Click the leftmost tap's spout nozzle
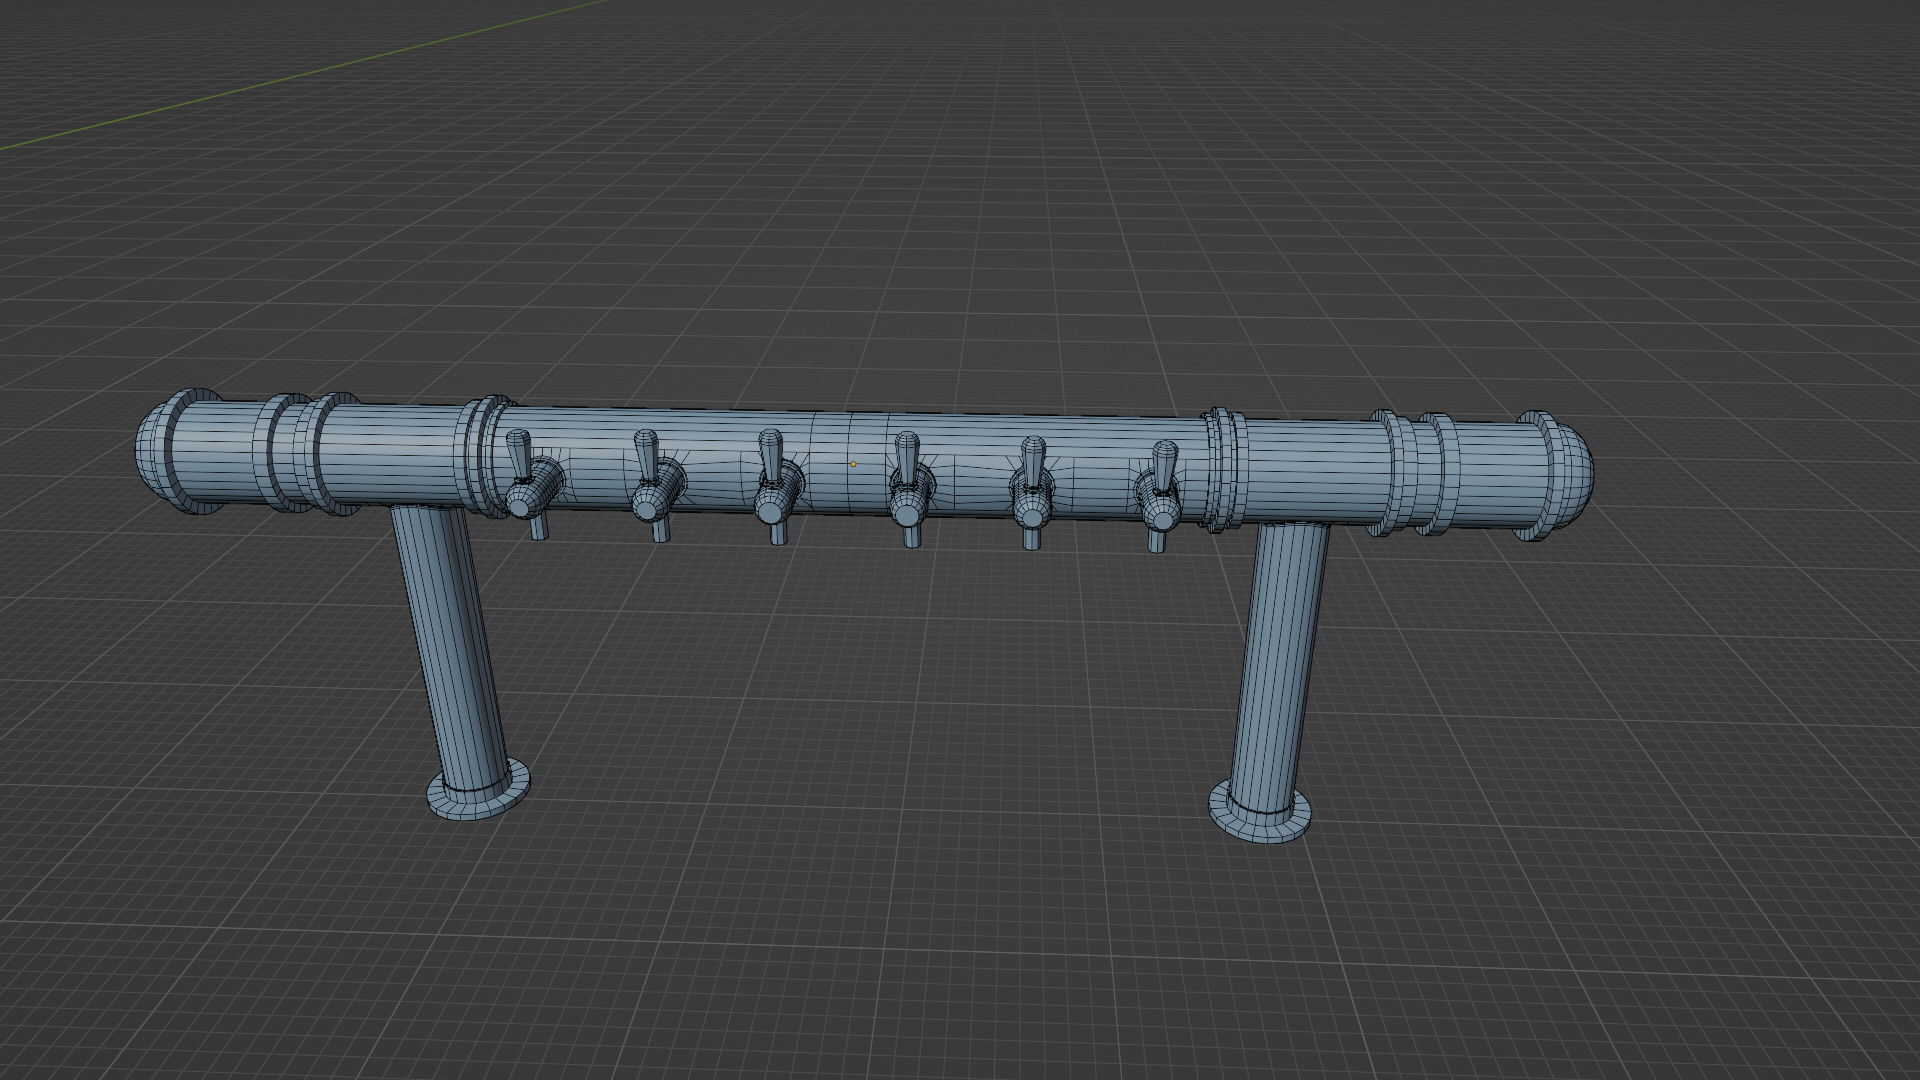 539,529
